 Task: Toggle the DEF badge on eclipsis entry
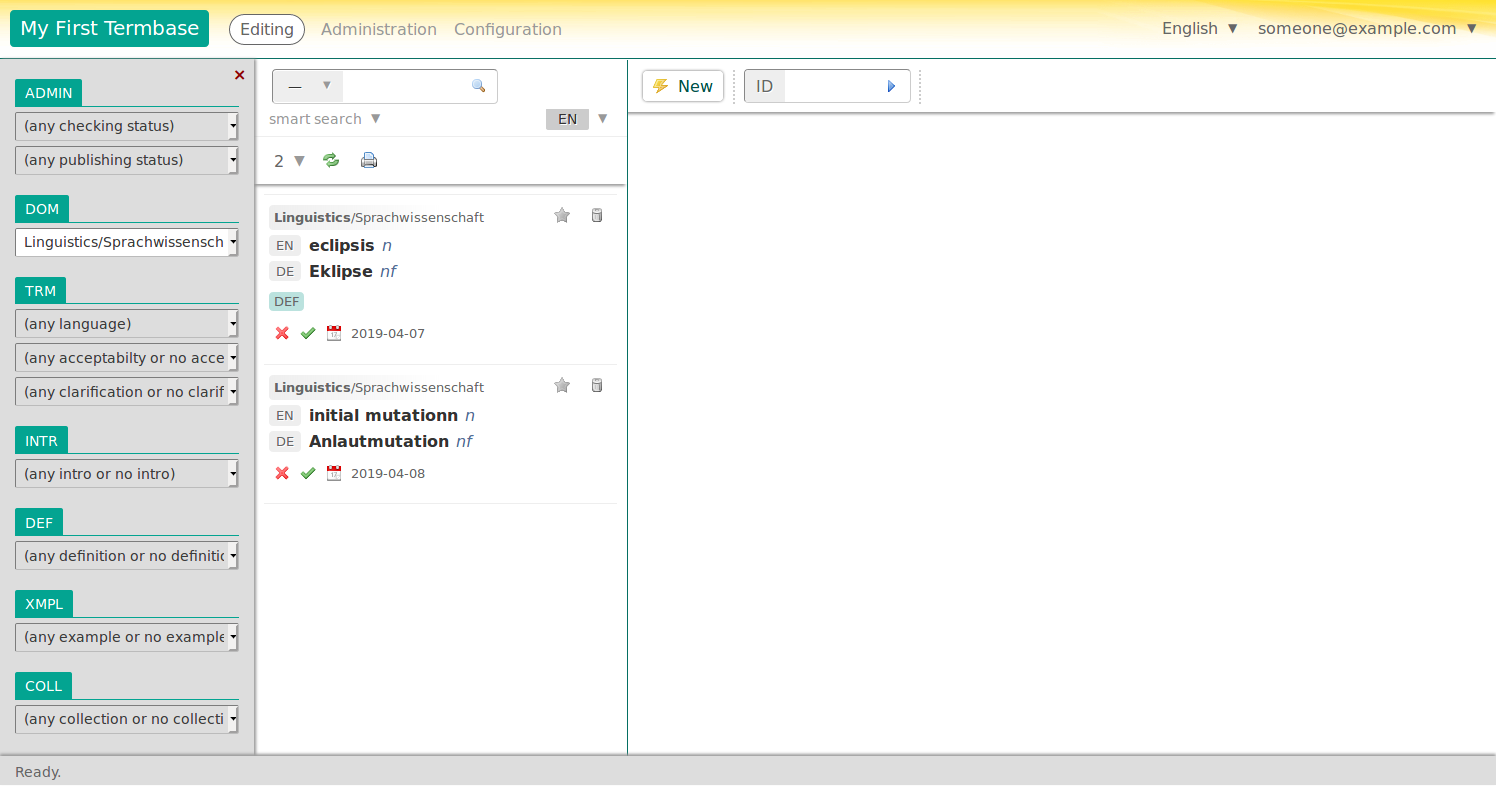coord(286,301)
